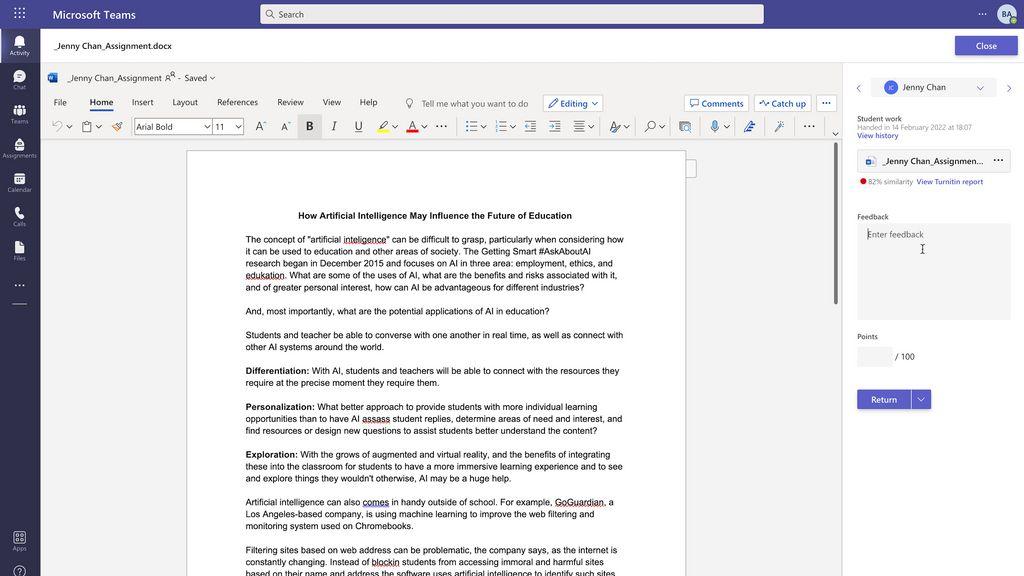This screenshot has height=576, width=1024.
Task: Open the Calendar from the sidebar
Action: click(x=20, y=182)
